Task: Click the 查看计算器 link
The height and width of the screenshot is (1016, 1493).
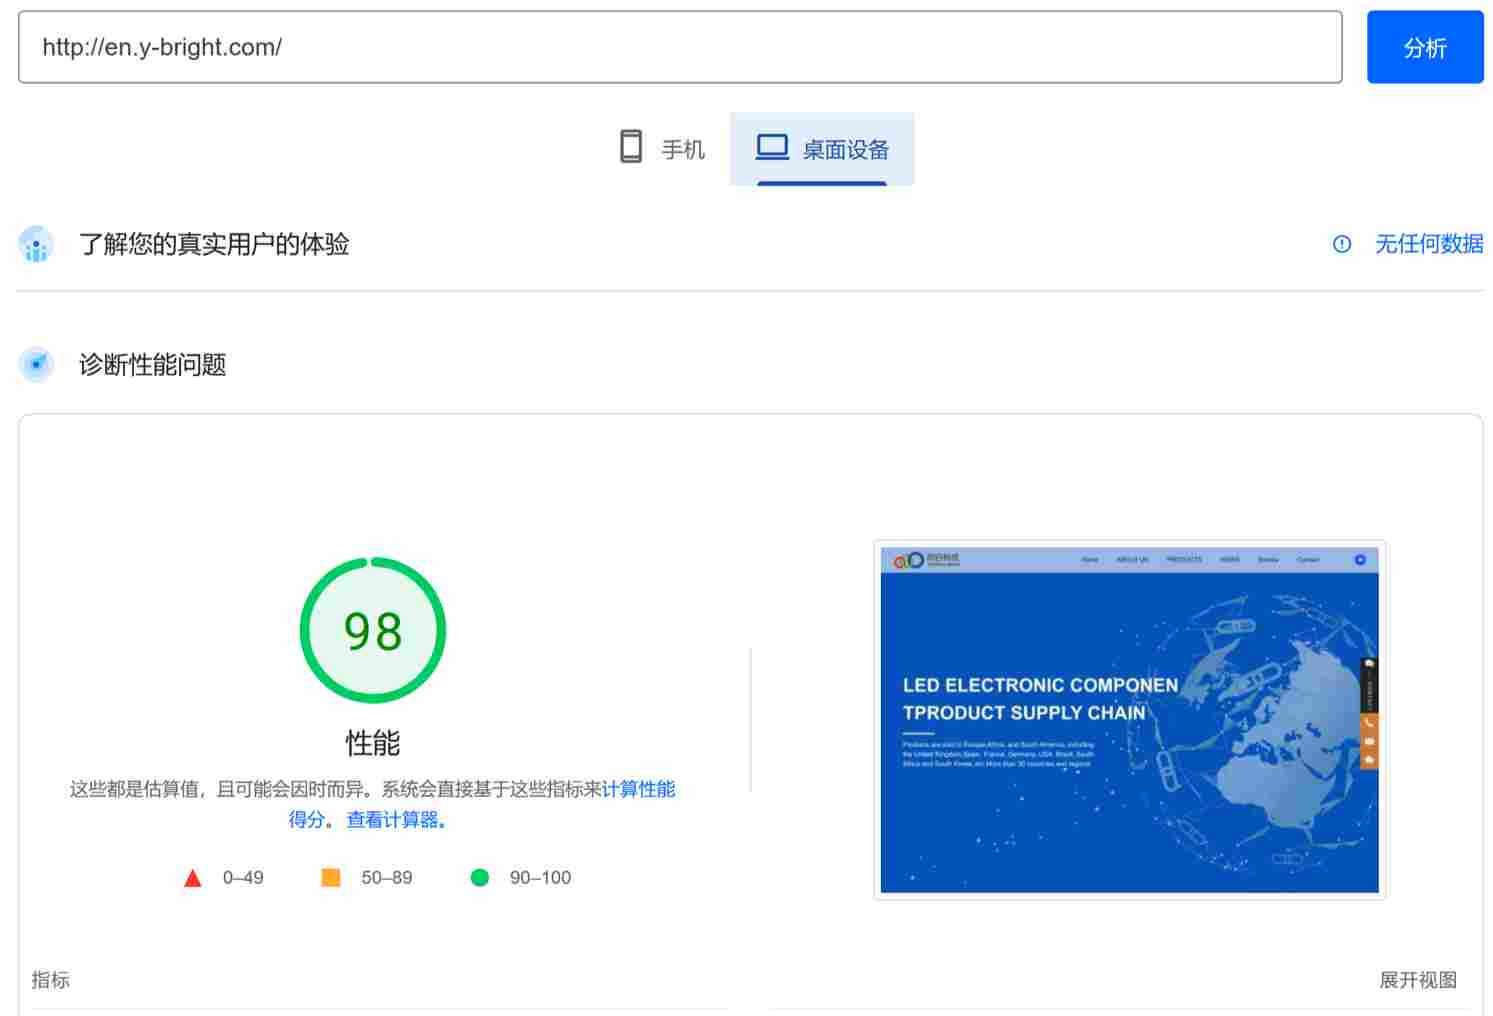Action: pos(391,819)
